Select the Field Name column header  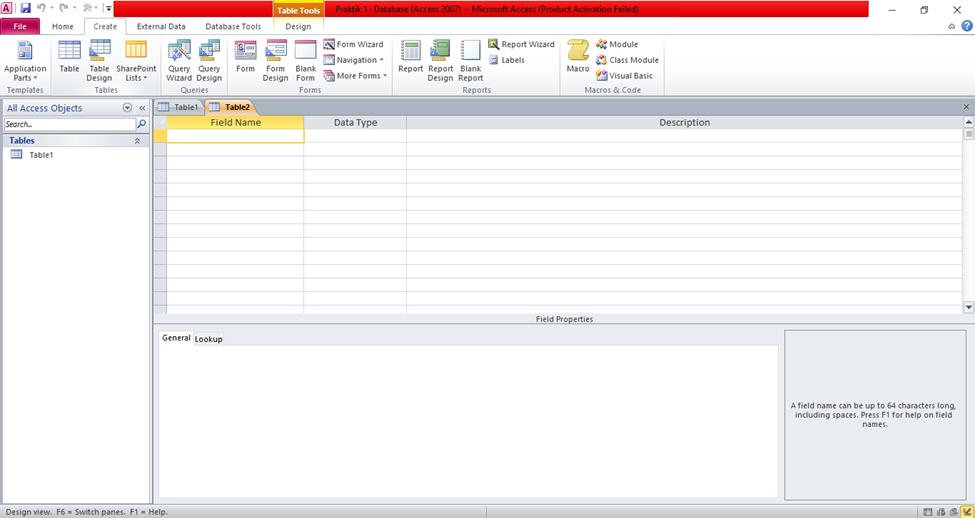coord(235,123)
